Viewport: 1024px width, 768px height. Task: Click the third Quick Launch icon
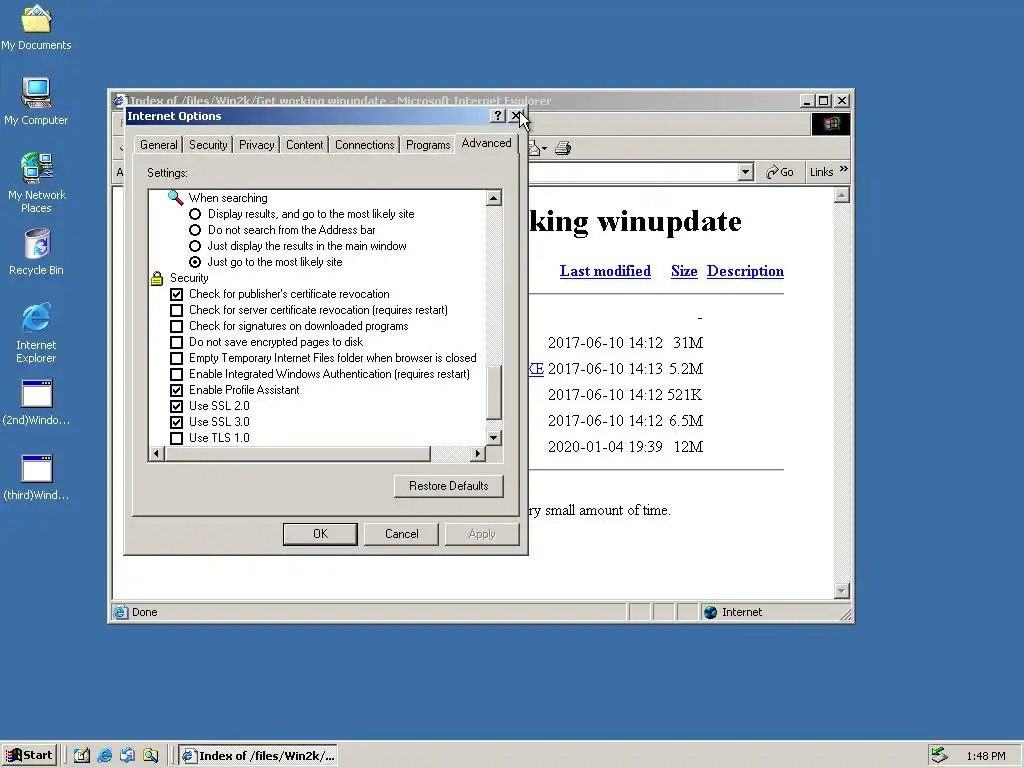127,756
